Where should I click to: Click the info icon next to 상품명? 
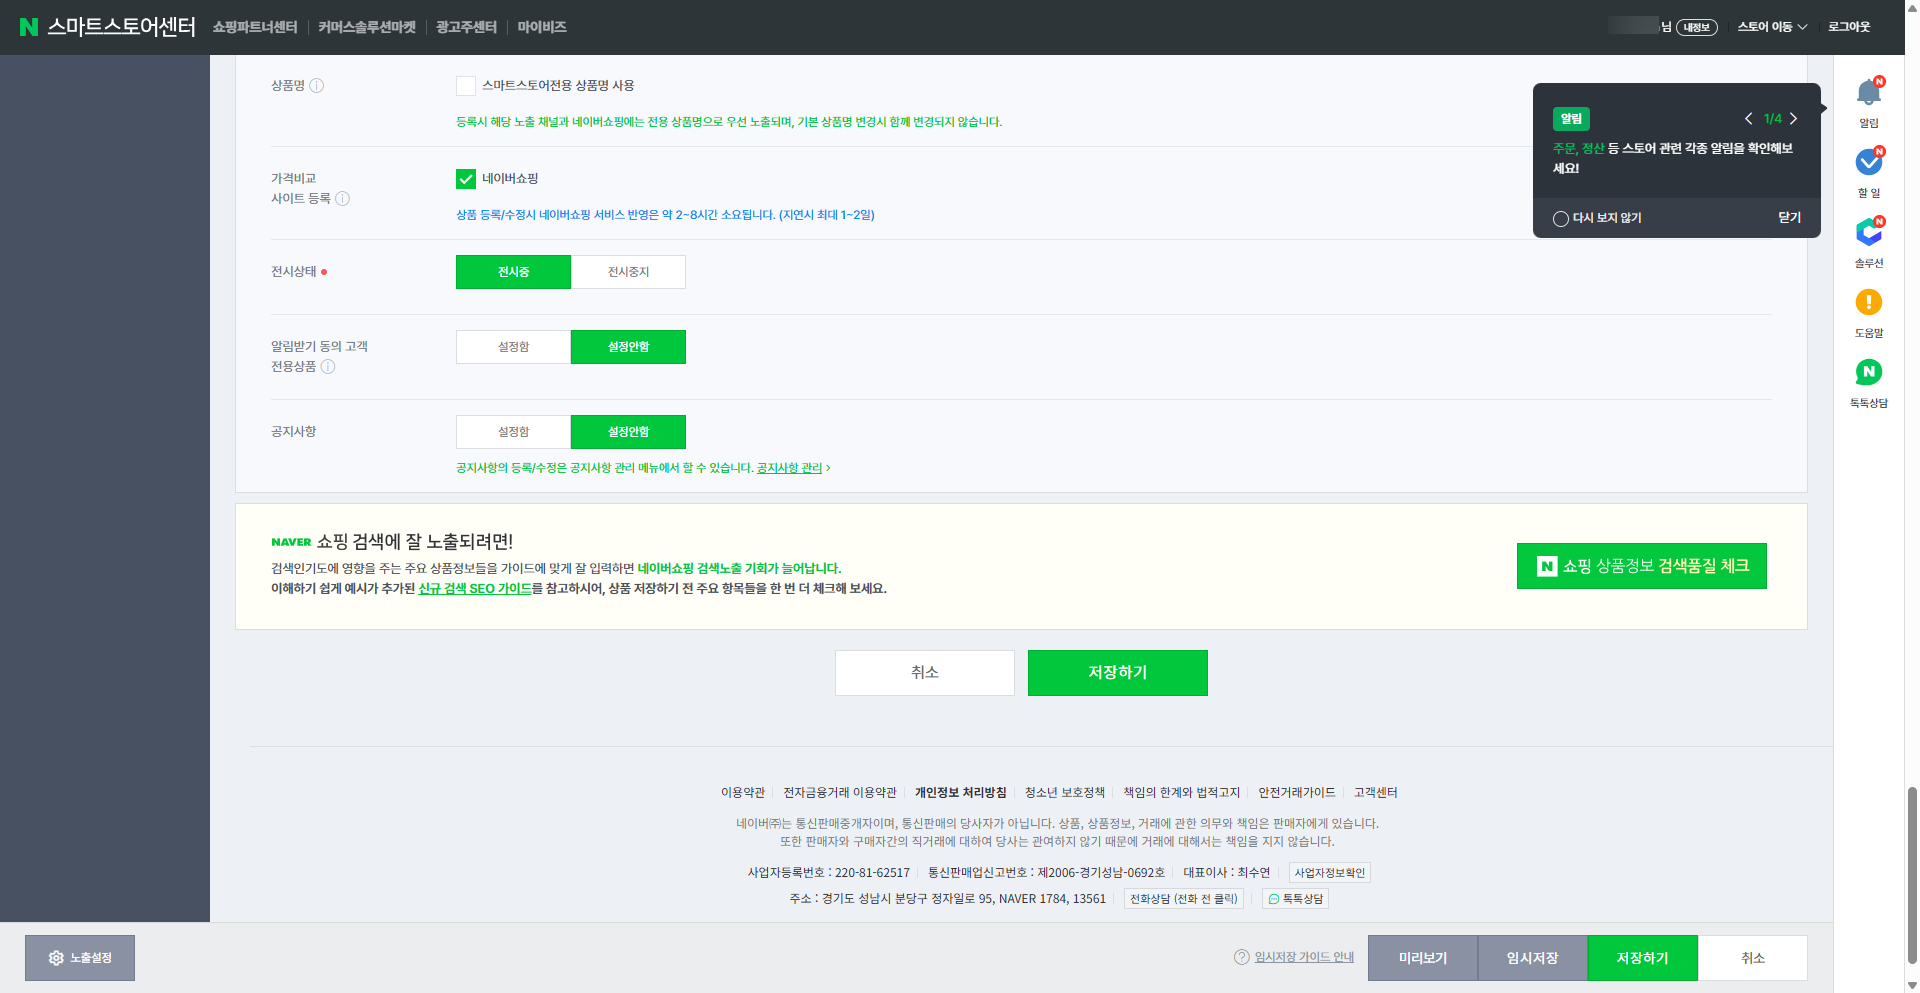pyautogui.click(x=317, y=86)
